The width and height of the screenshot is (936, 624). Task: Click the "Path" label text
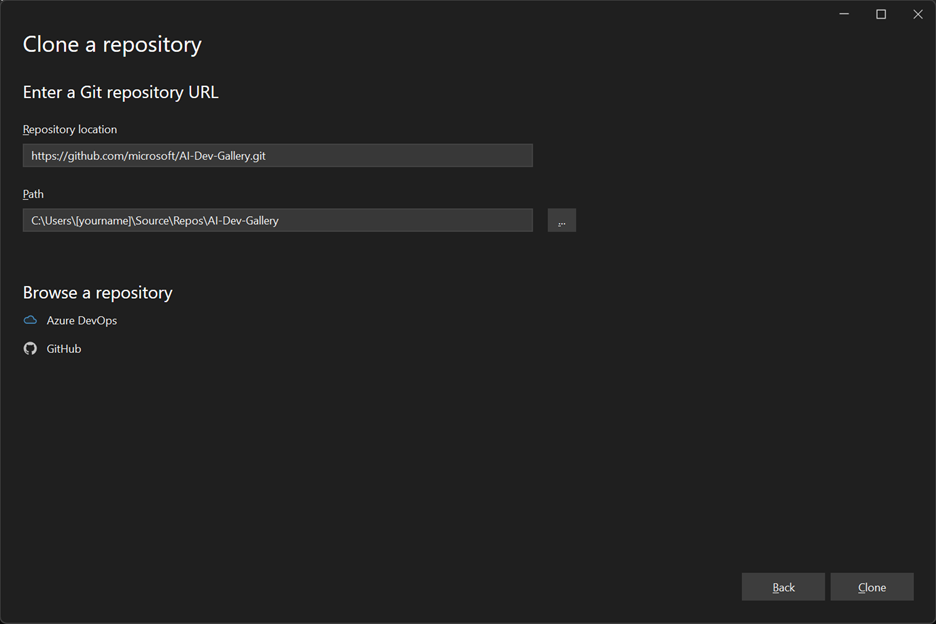coord(33,194)
